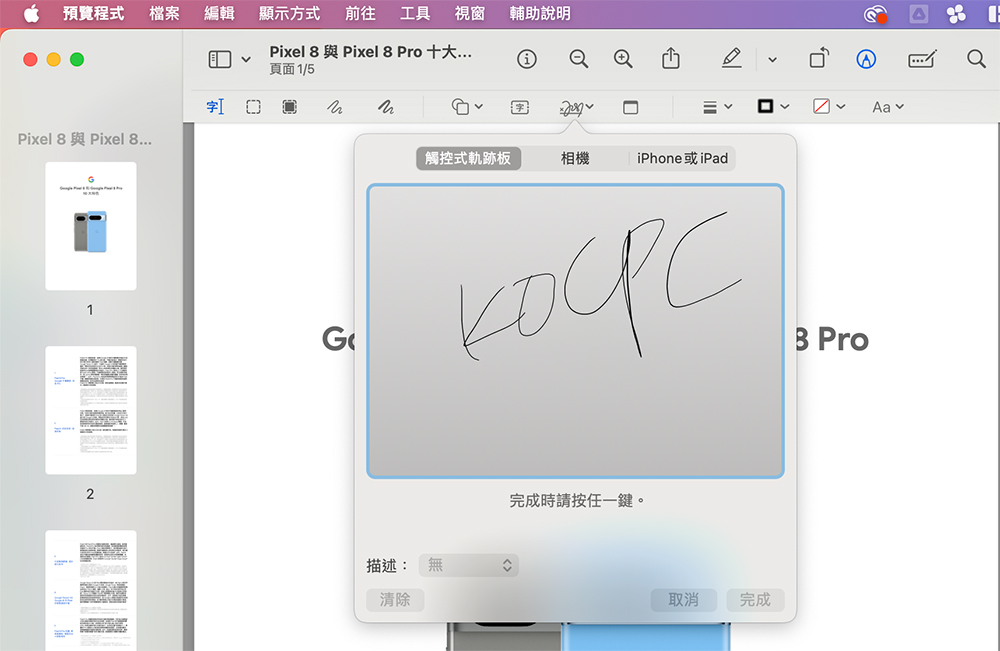Toggle the markup toolbar
Image resolution: width=1000 pixels, height=651 pixels.
click(x=866, y=59)
